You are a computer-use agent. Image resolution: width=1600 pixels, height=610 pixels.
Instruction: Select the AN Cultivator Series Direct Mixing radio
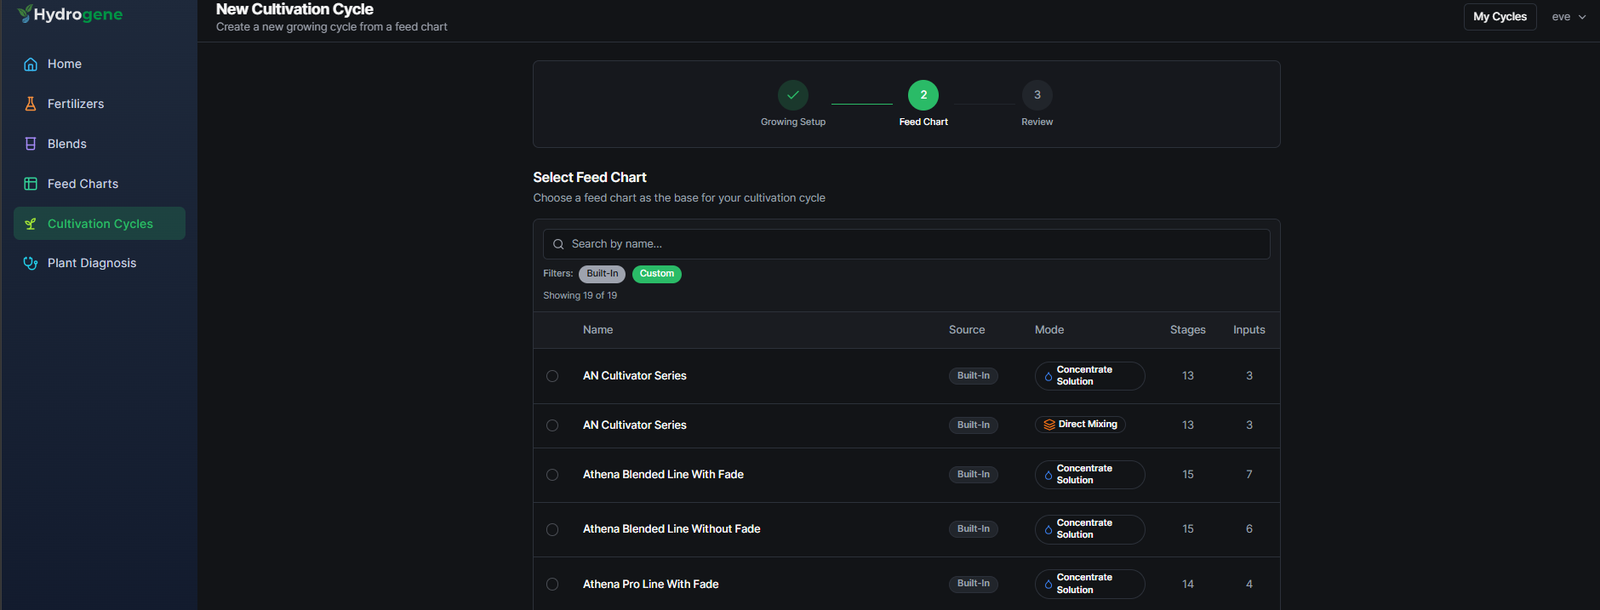(x=552, y=425)
